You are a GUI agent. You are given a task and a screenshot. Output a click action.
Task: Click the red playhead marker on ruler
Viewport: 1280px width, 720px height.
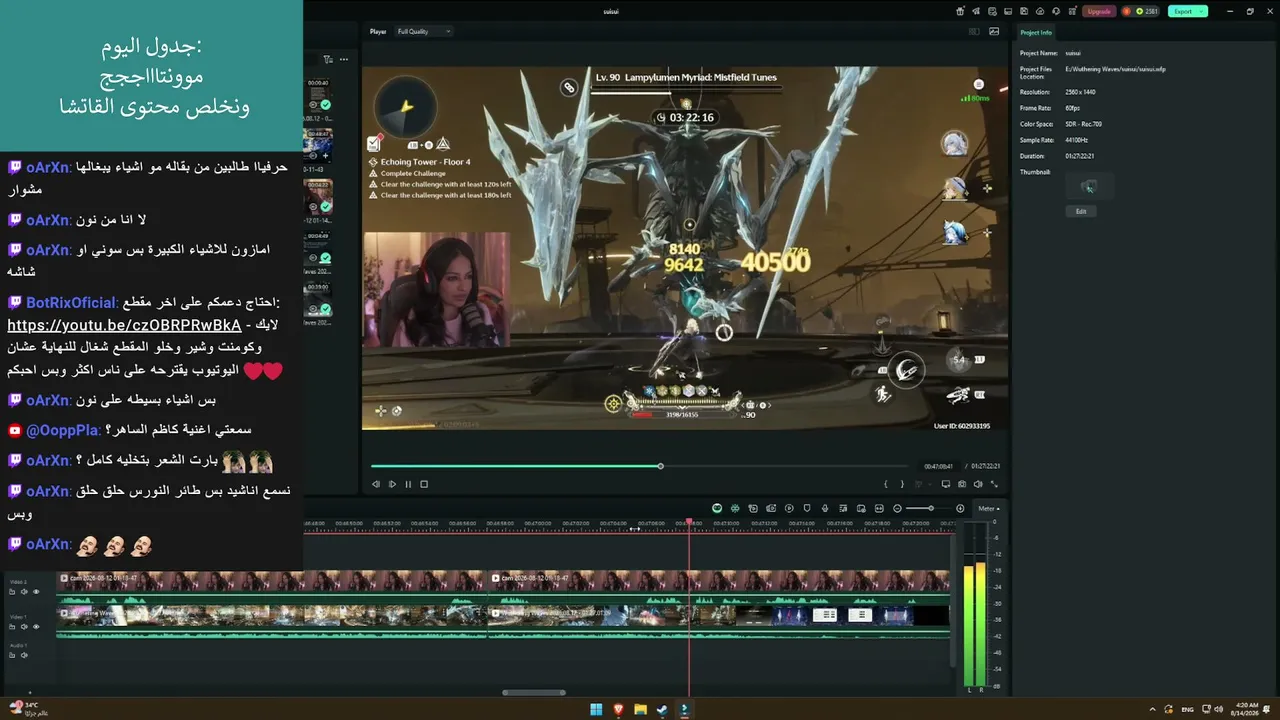689,523
